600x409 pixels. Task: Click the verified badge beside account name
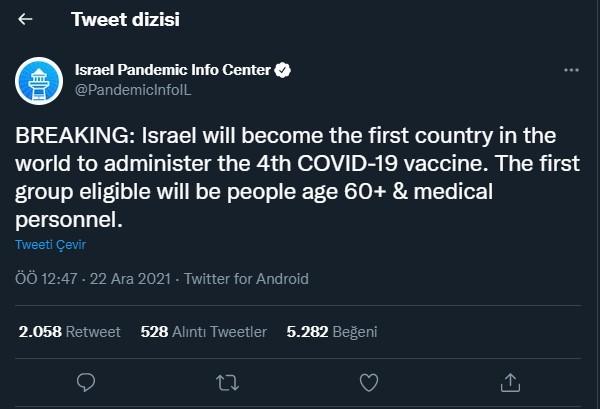coord(284,70)
